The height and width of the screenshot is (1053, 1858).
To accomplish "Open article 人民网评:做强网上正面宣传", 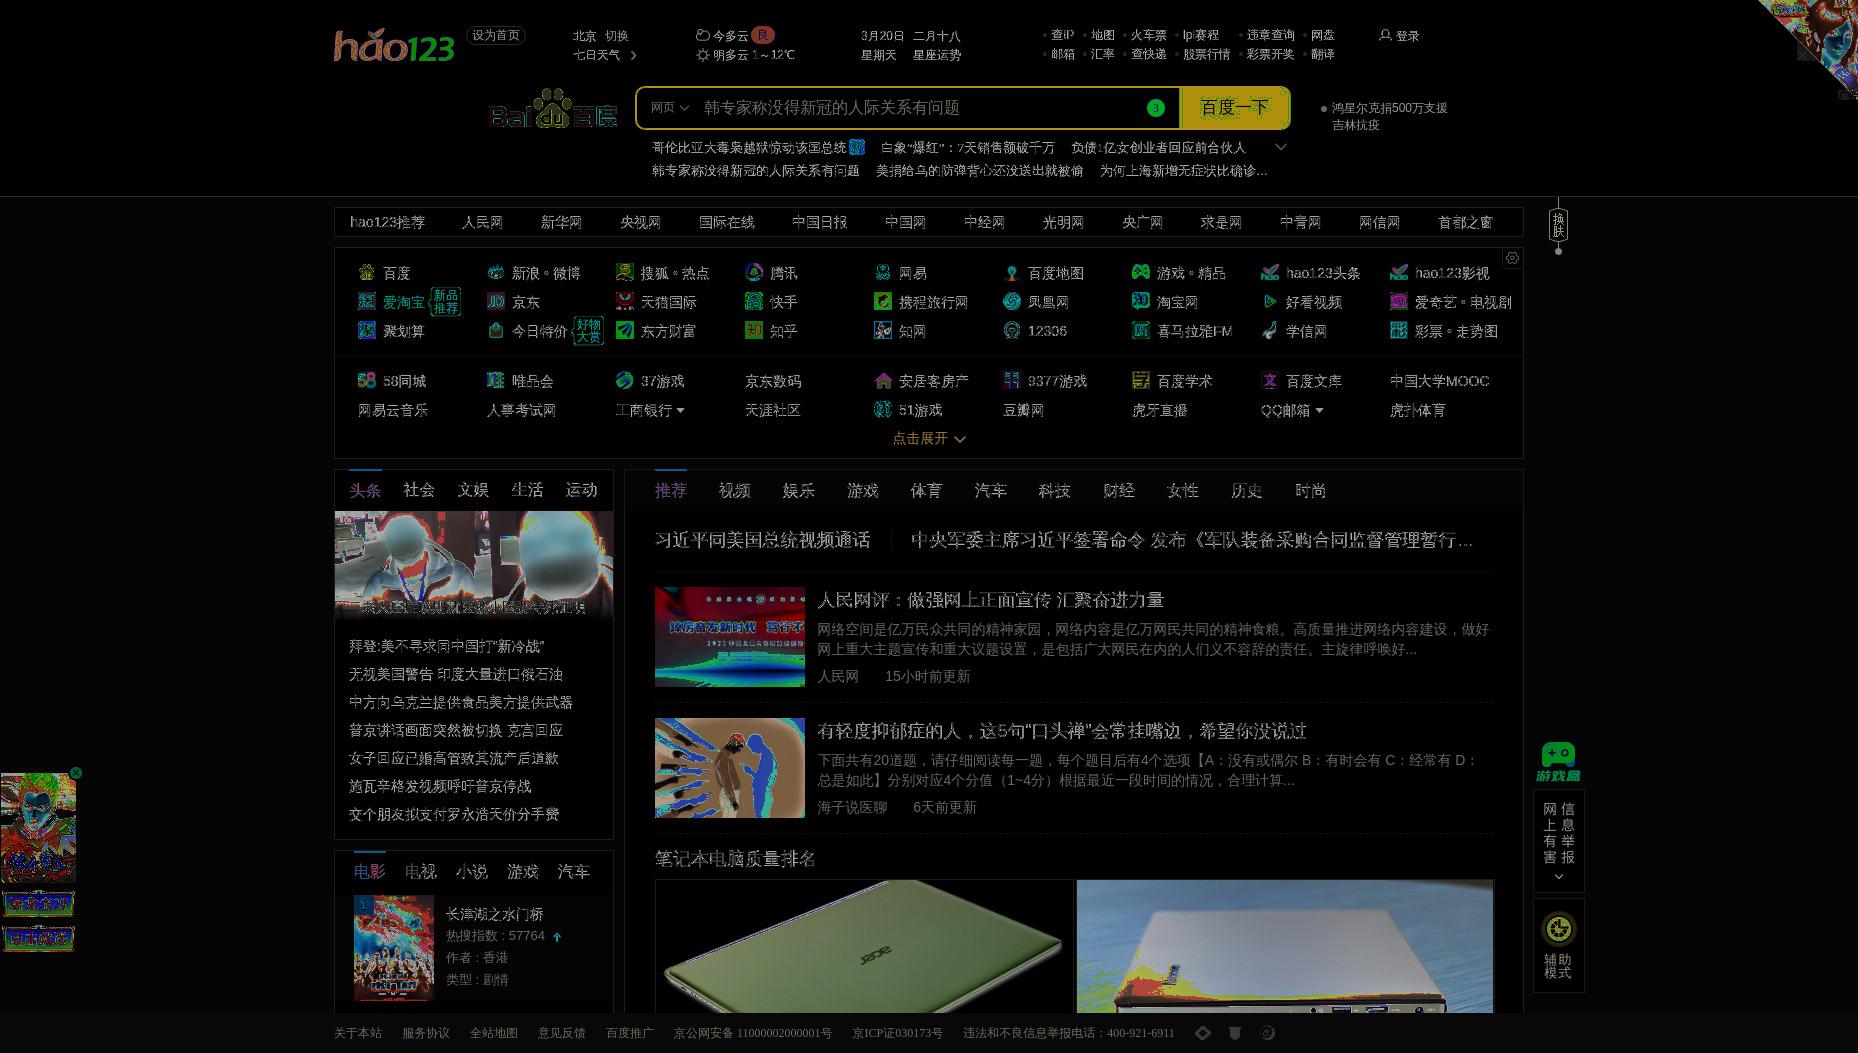I will point(990,600).
